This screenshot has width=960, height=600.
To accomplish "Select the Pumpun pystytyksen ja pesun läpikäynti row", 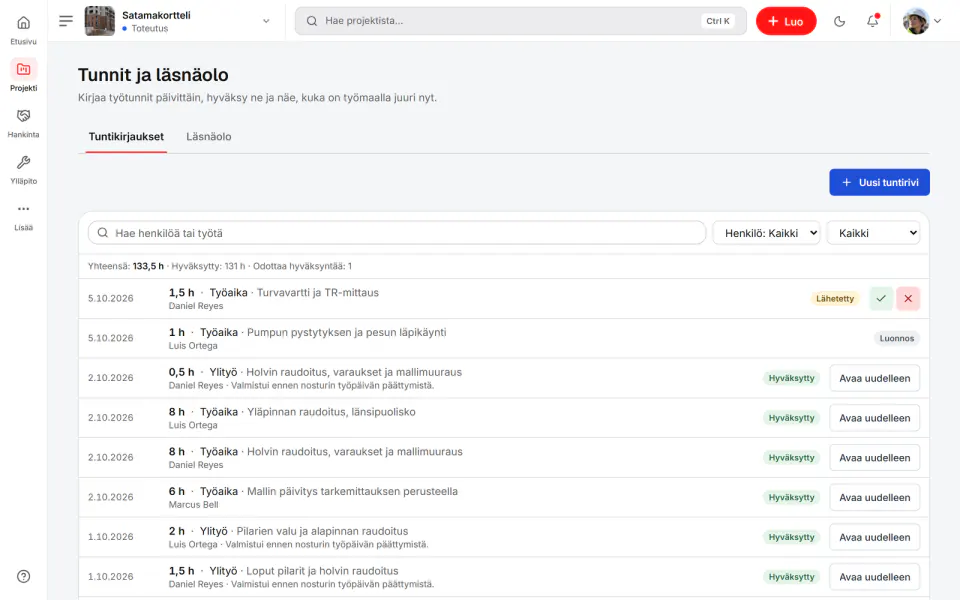I will pos(503,339).
